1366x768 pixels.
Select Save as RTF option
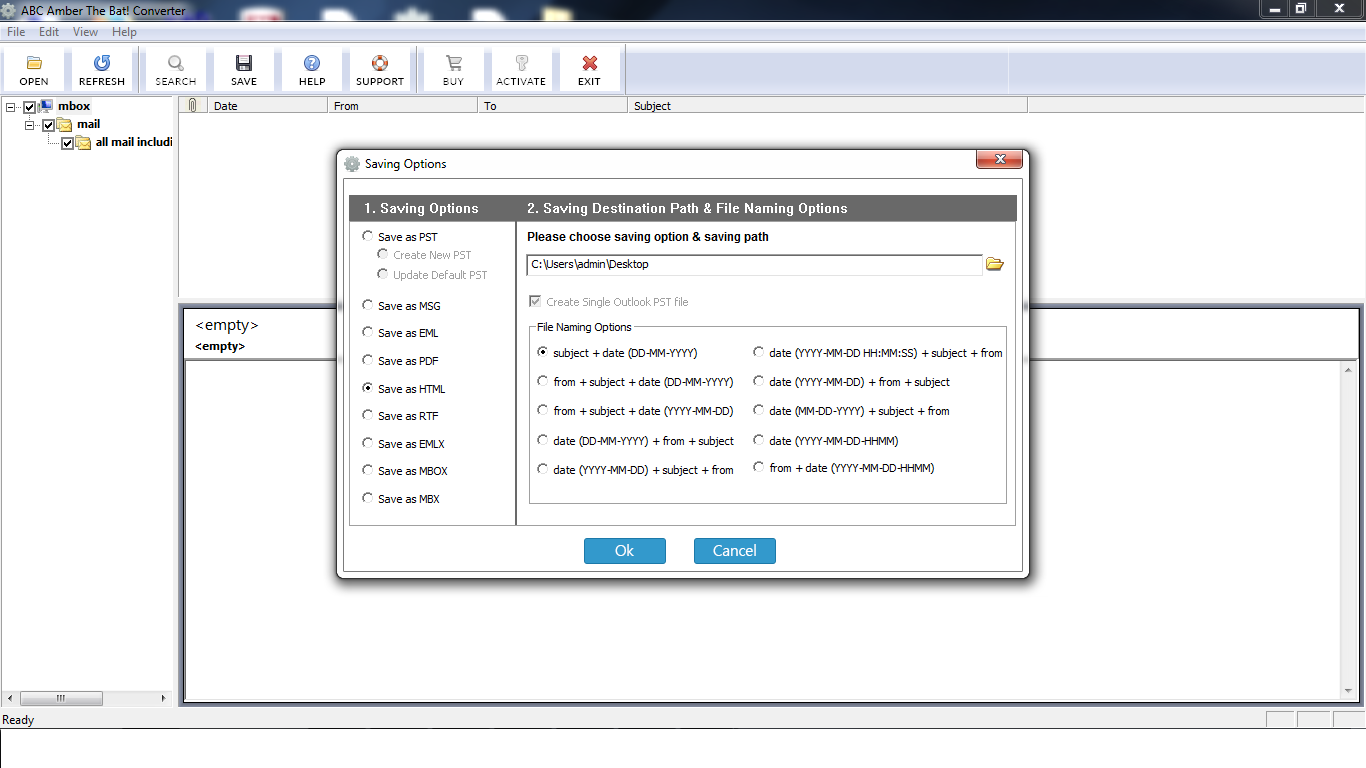click(400, 416)
